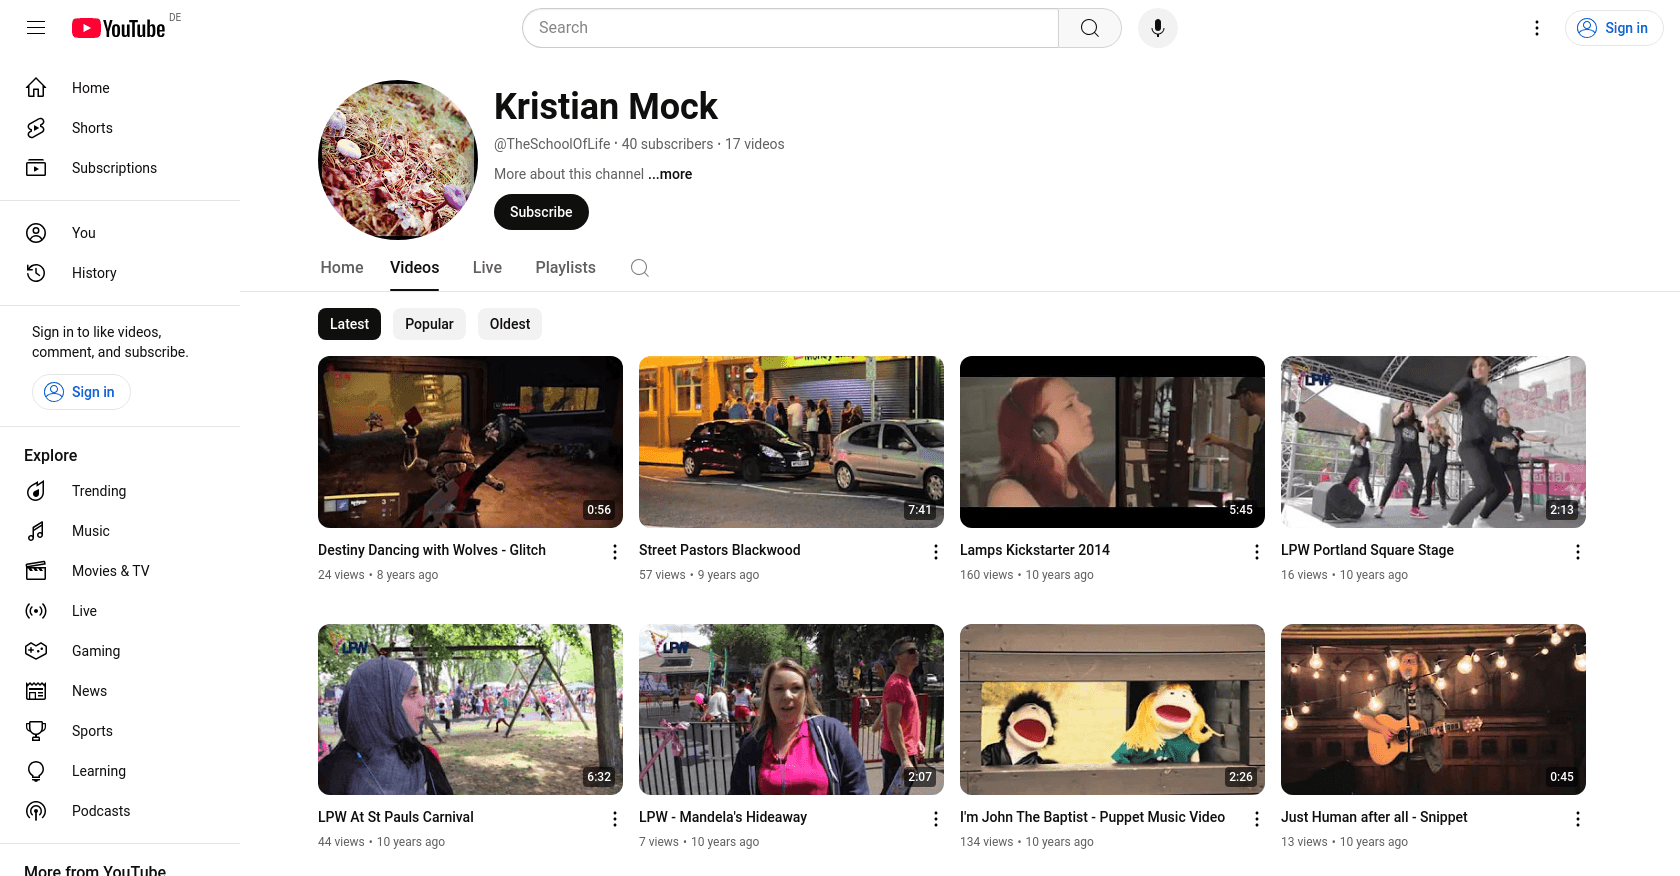1680x876 pixels.
Task: Open options for Lamps Kickstarter 2014 video
Action: pos(1257,552)
